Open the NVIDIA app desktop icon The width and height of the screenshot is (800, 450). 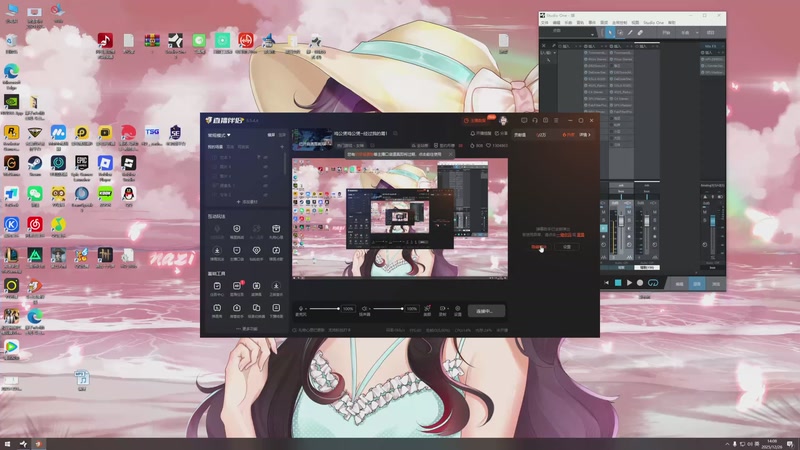[x=11, y=102]
